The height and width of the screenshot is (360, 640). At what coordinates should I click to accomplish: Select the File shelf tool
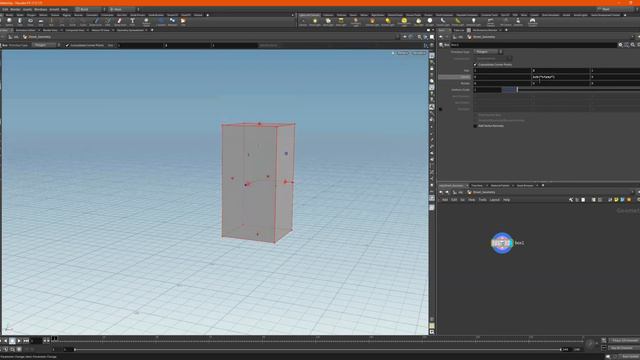pyautogui.click(x=183, y=22)
